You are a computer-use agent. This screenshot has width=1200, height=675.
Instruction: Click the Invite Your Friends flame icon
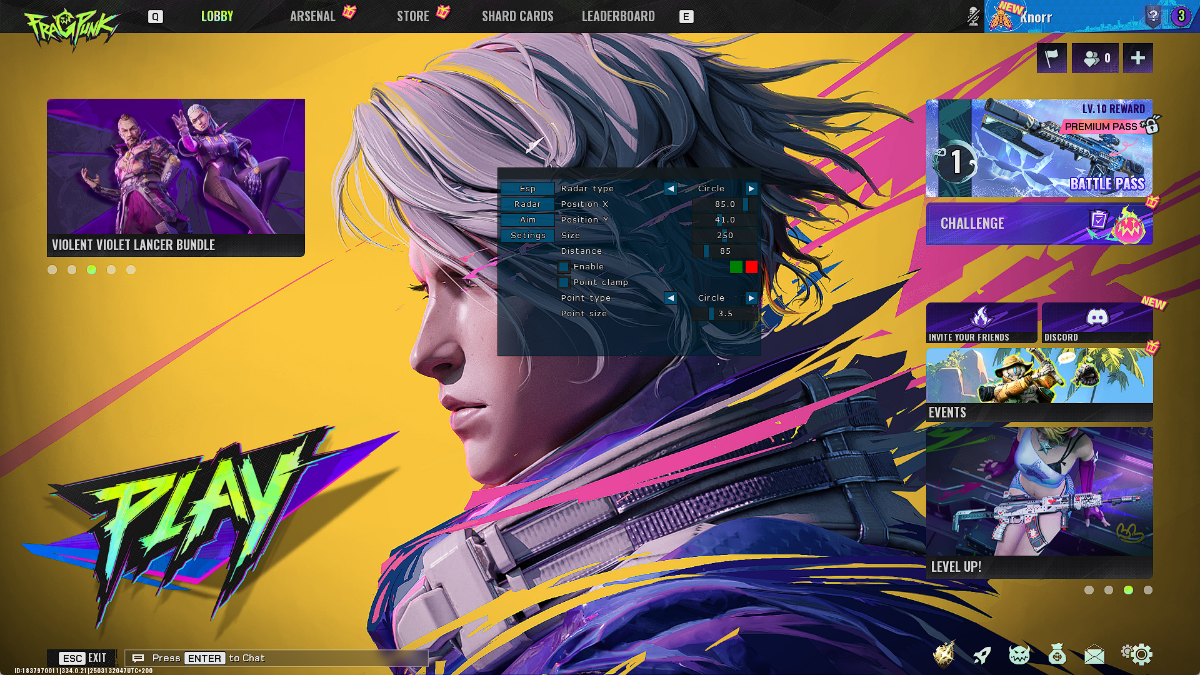point(981,317)
